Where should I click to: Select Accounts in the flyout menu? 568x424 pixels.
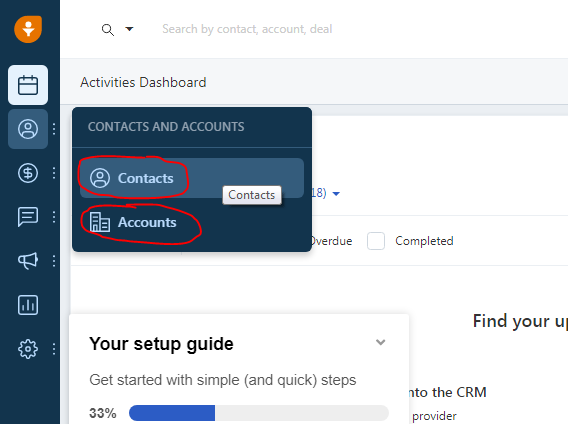(192, 222)
